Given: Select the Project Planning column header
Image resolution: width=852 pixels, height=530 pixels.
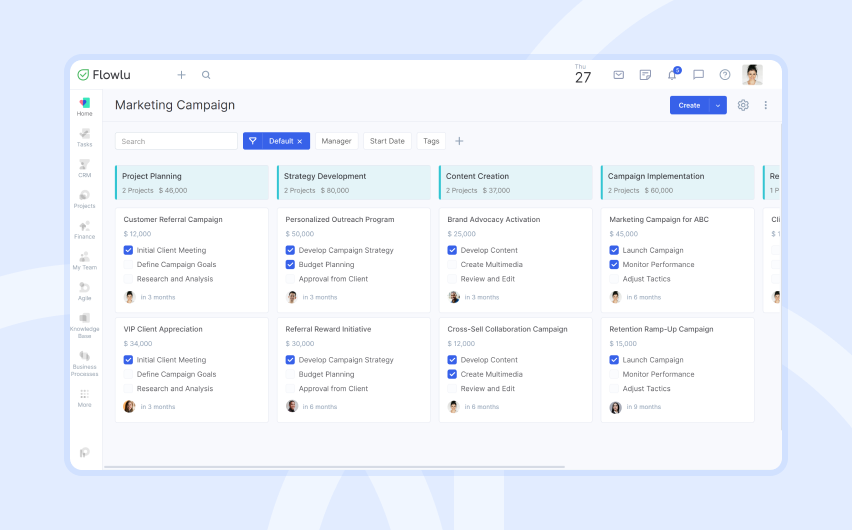Looking at the screenshot, I should coord(192,183).
